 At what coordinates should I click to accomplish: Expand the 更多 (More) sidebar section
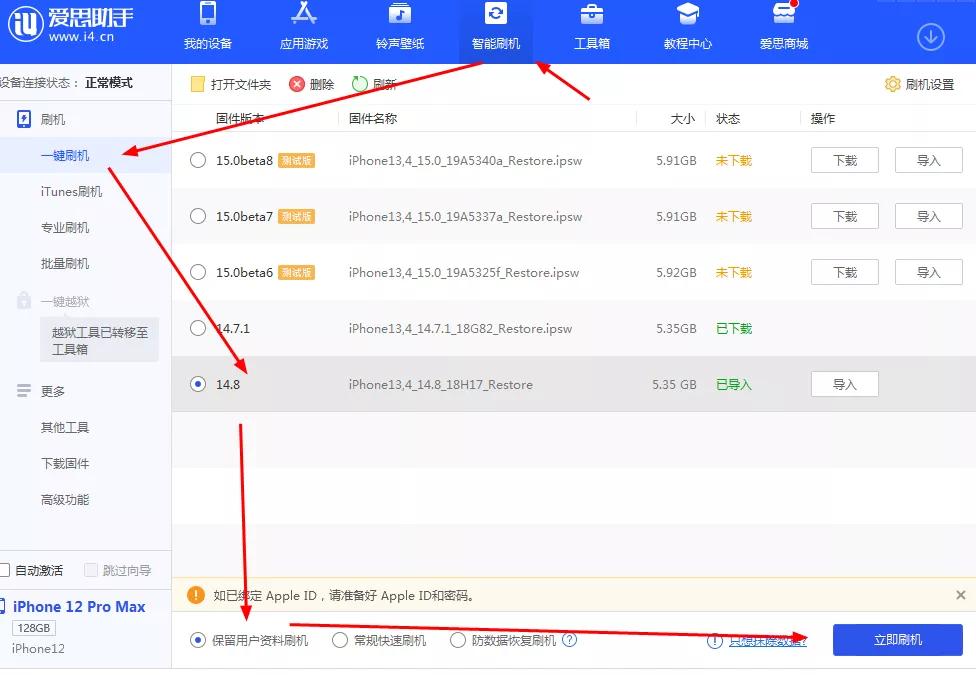click(x=55, y=390)
